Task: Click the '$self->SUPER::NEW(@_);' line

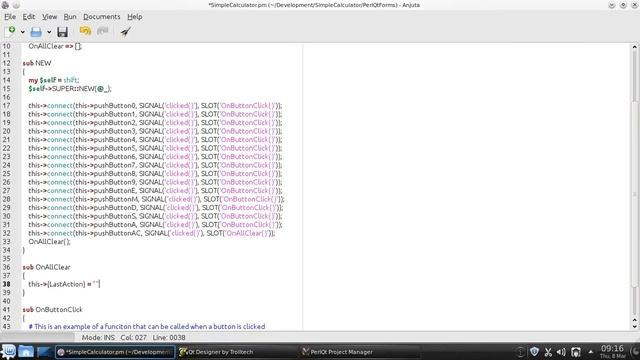Action: click(70, 89)
